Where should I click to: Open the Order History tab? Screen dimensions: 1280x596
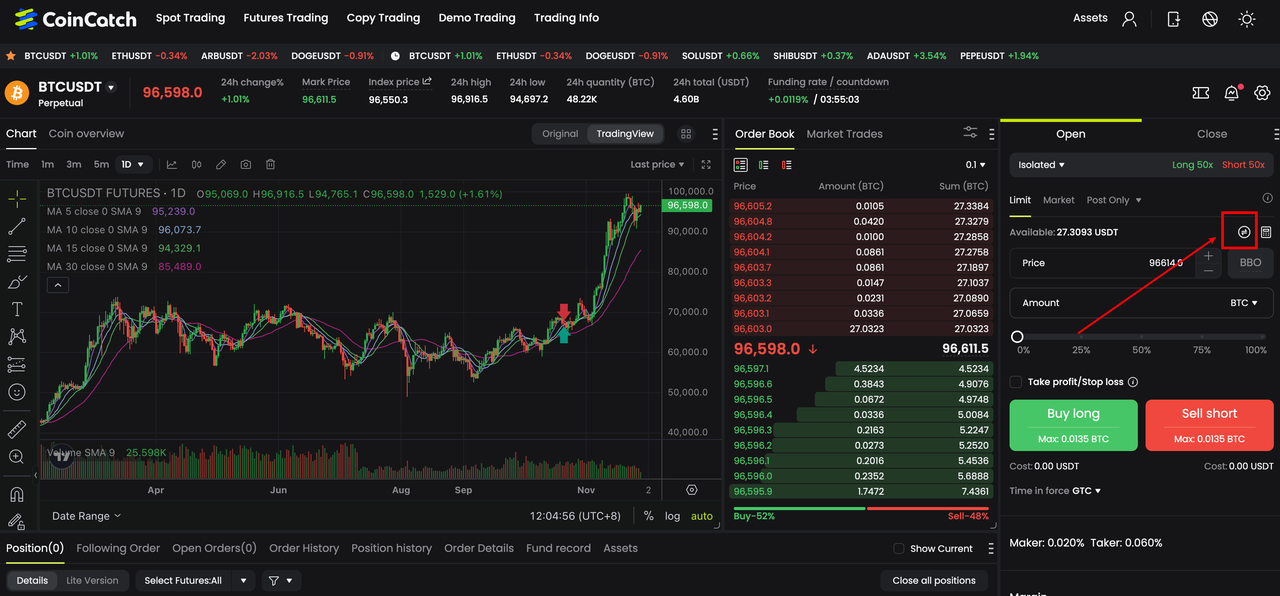(304, 548)
